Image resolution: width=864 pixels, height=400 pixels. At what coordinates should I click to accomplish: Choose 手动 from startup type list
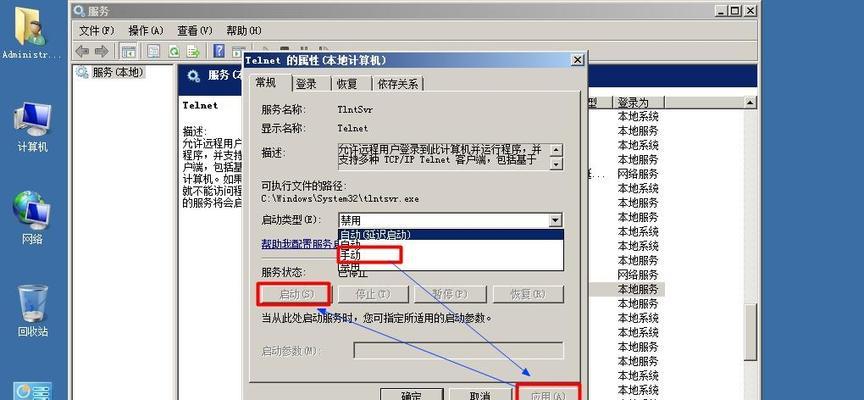450,255
